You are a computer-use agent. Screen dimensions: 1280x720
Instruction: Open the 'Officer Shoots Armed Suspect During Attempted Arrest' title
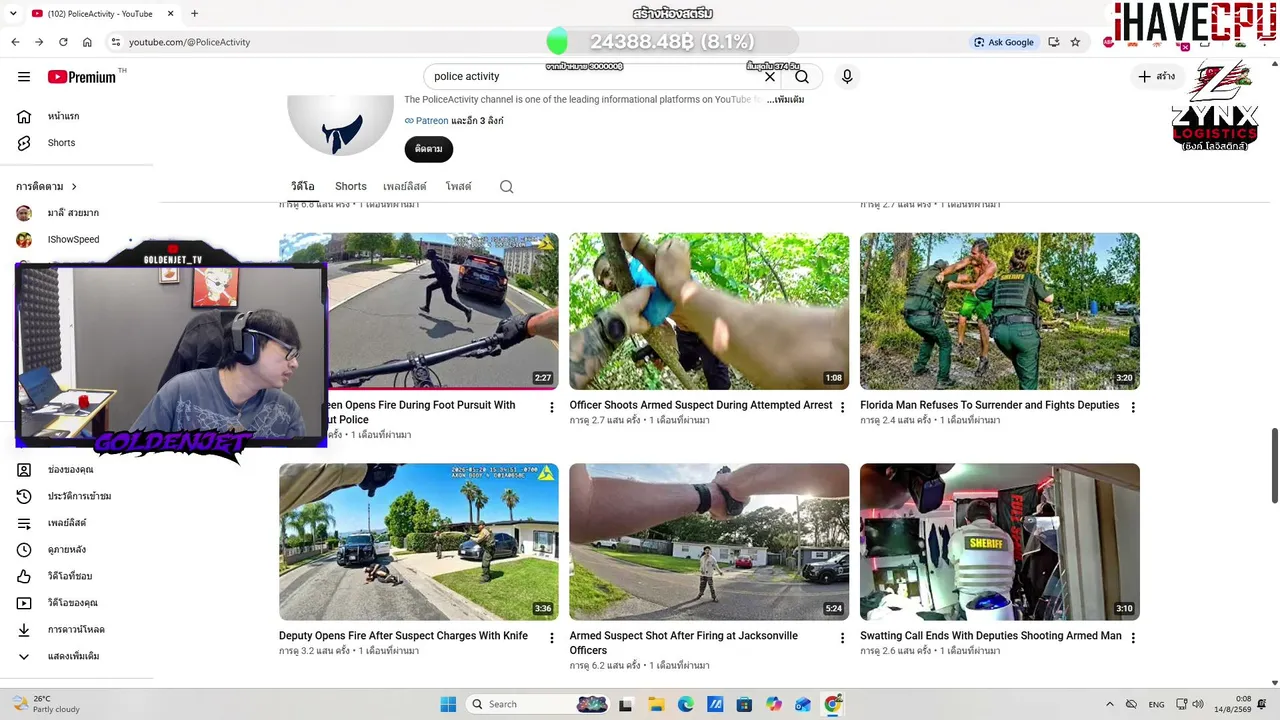(x=701, y=405)
